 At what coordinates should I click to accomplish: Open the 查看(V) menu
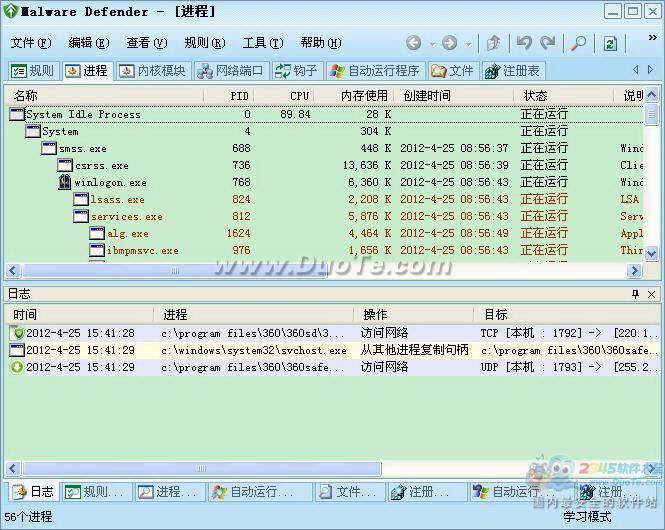coord(147,43)
